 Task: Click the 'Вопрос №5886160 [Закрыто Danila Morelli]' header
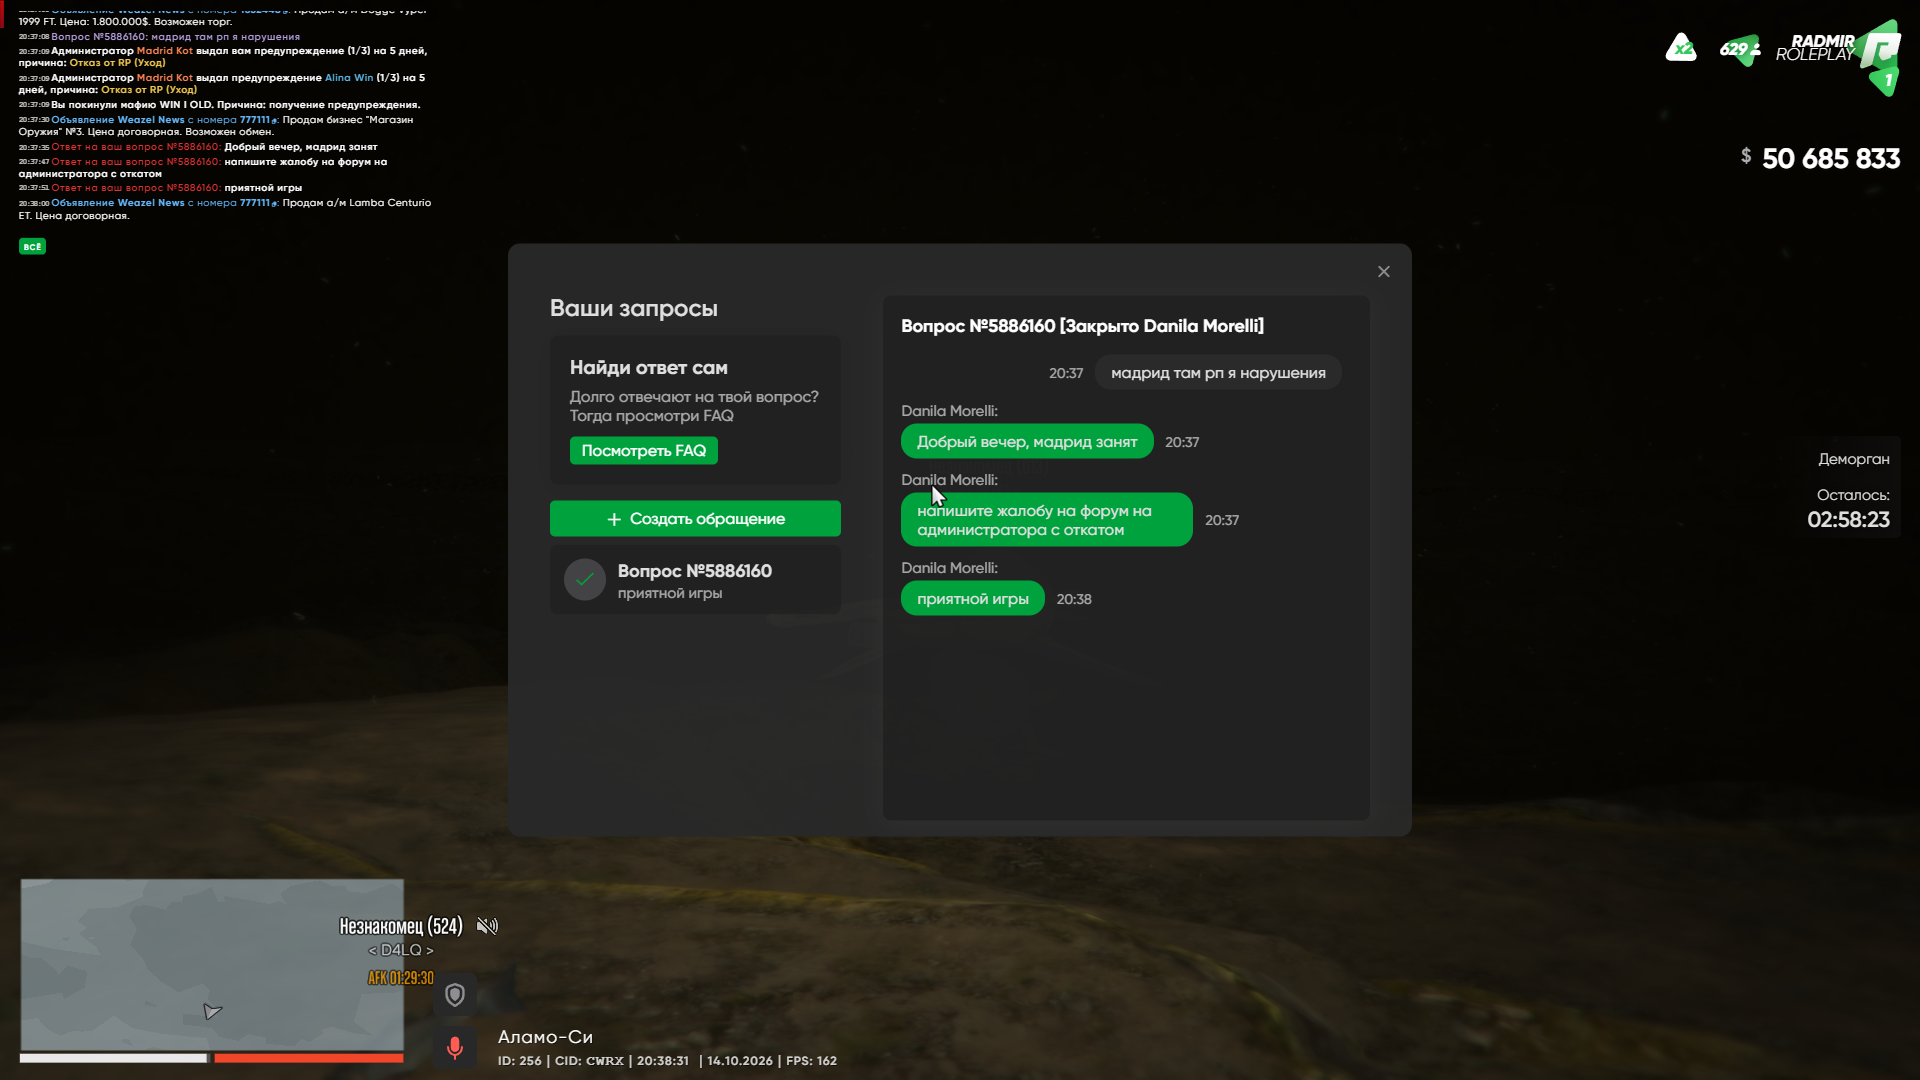pyautogui.click(x=1082, y=326)
